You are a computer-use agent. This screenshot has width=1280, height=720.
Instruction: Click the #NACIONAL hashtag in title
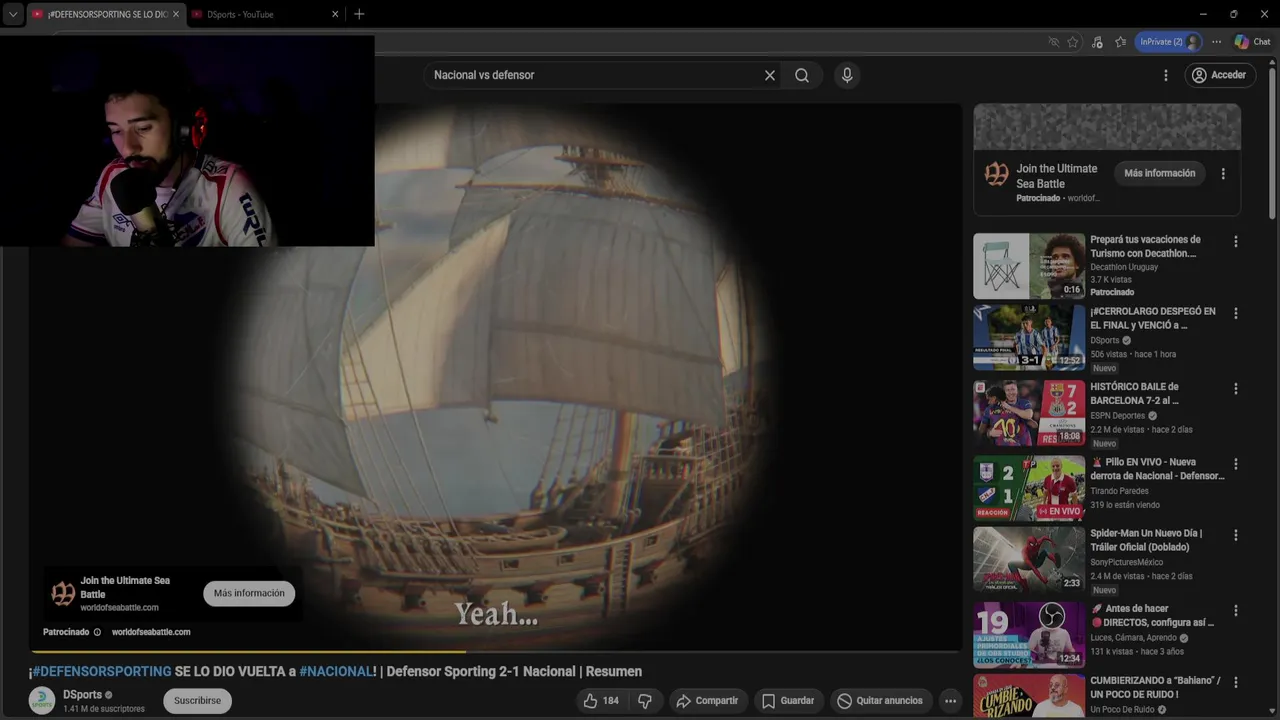coord(336,671)
